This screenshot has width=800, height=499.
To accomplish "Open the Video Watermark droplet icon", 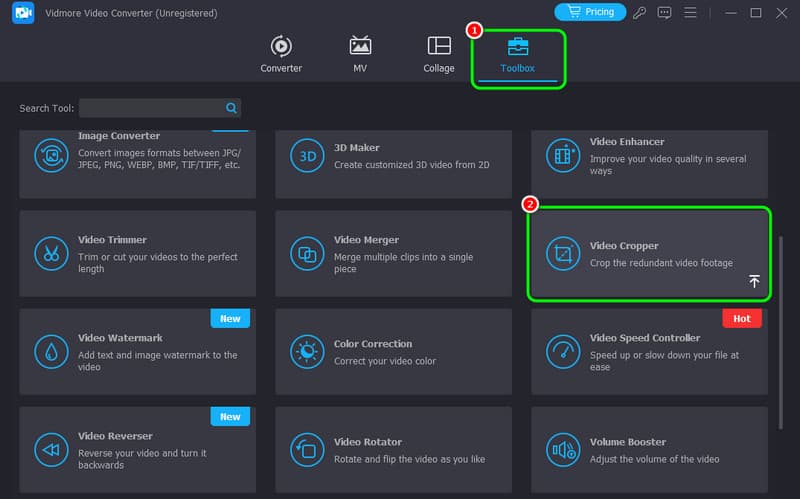I will 50,351.
